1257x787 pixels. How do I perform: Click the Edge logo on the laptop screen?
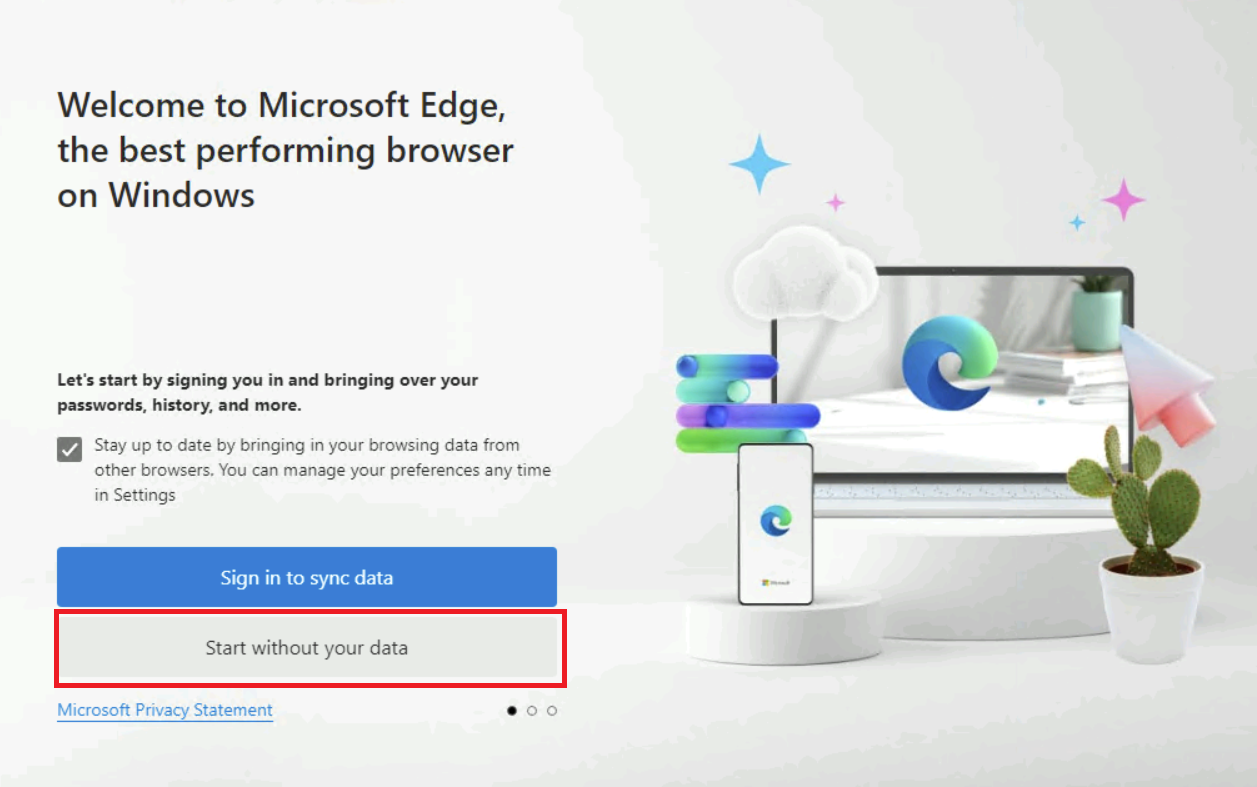[950, 362]
